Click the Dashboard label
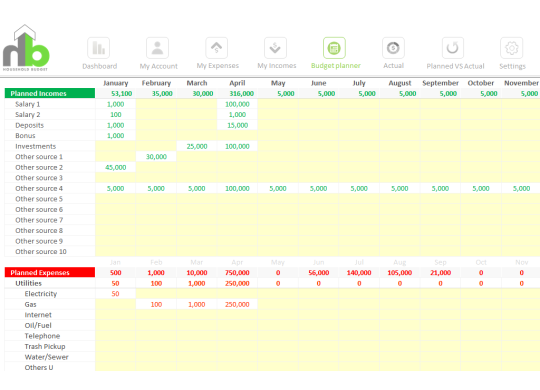 (100, 66)
